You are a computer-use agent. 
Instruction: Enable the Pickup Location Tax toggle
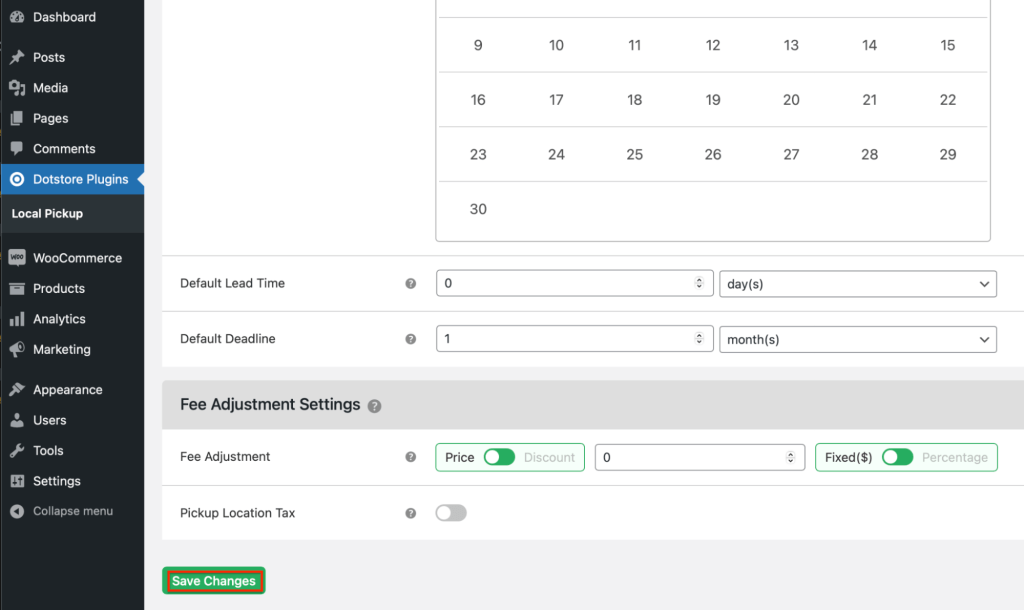(x=451, y=513)
